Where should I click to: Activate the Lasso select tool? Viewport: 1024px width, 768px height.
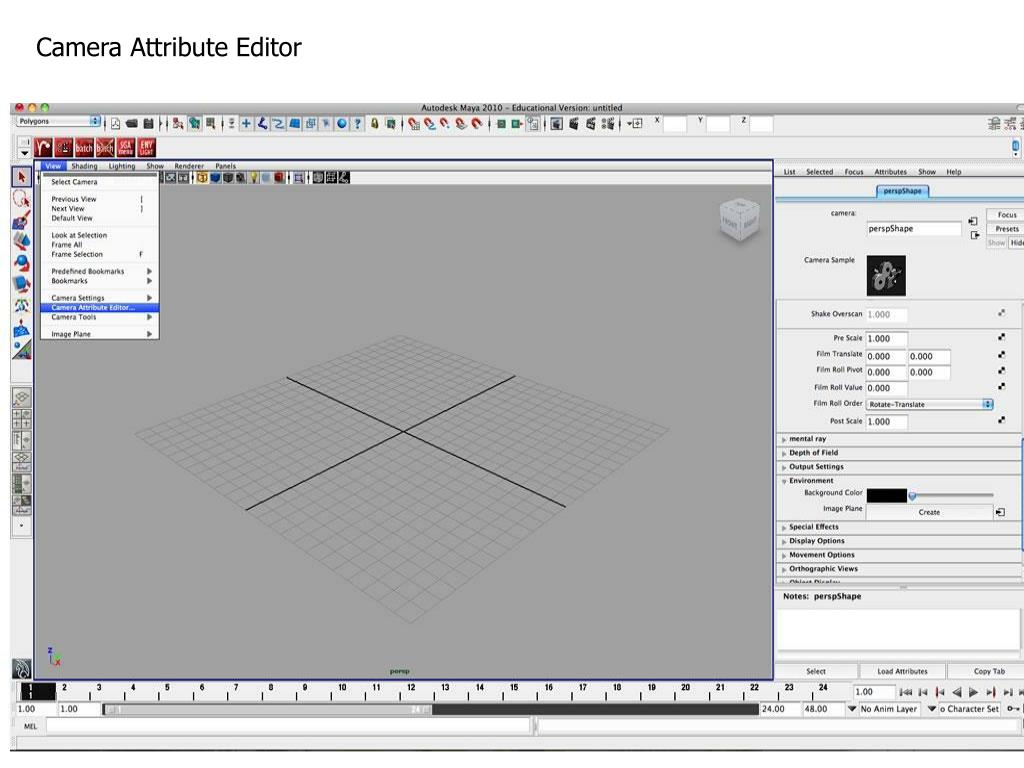coord(22,199)
